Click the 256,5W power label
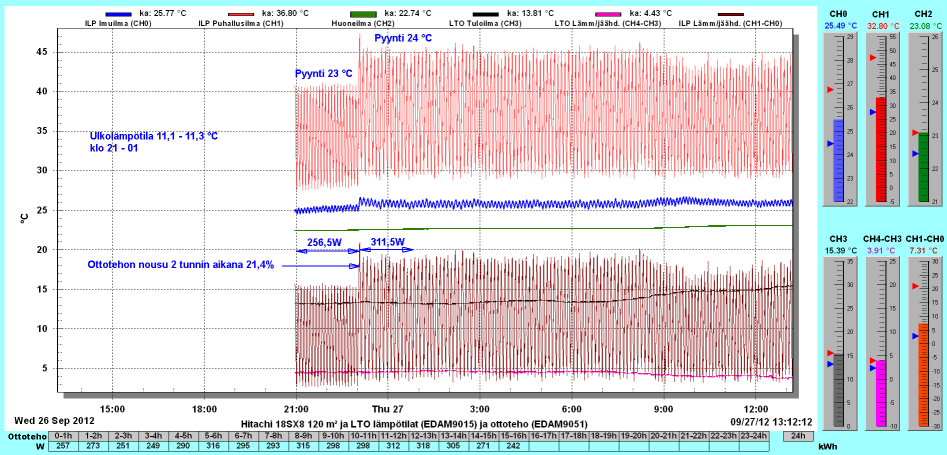947x455 pixels. (x=326, y=242)
